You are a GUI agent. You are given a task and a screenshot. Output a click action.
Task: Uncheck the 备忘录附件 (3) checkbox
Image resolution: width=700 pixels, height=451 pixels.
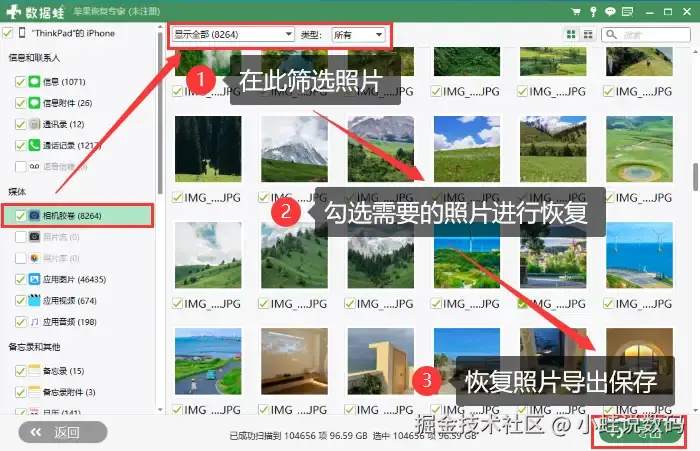point(20,392)
